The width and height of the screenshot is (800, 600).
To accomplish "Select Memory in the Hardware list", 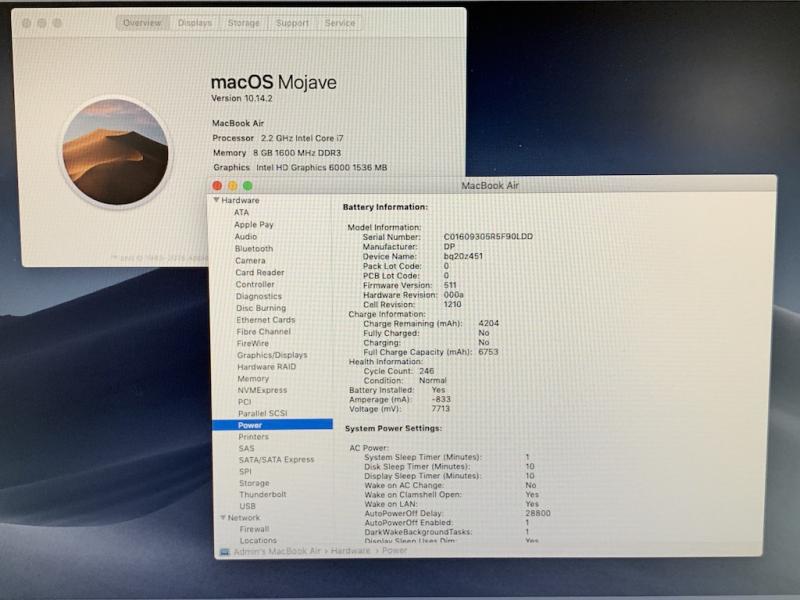I will (253, 378).
